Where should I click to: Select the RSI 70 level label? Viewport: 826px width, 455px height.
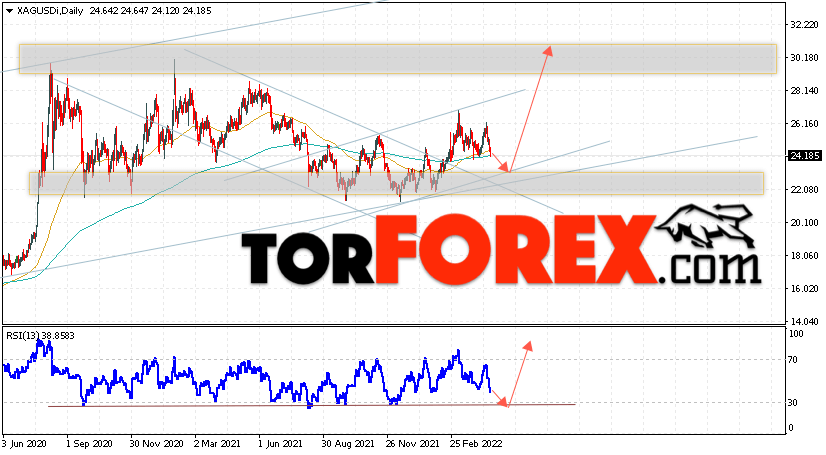(793, 360)
